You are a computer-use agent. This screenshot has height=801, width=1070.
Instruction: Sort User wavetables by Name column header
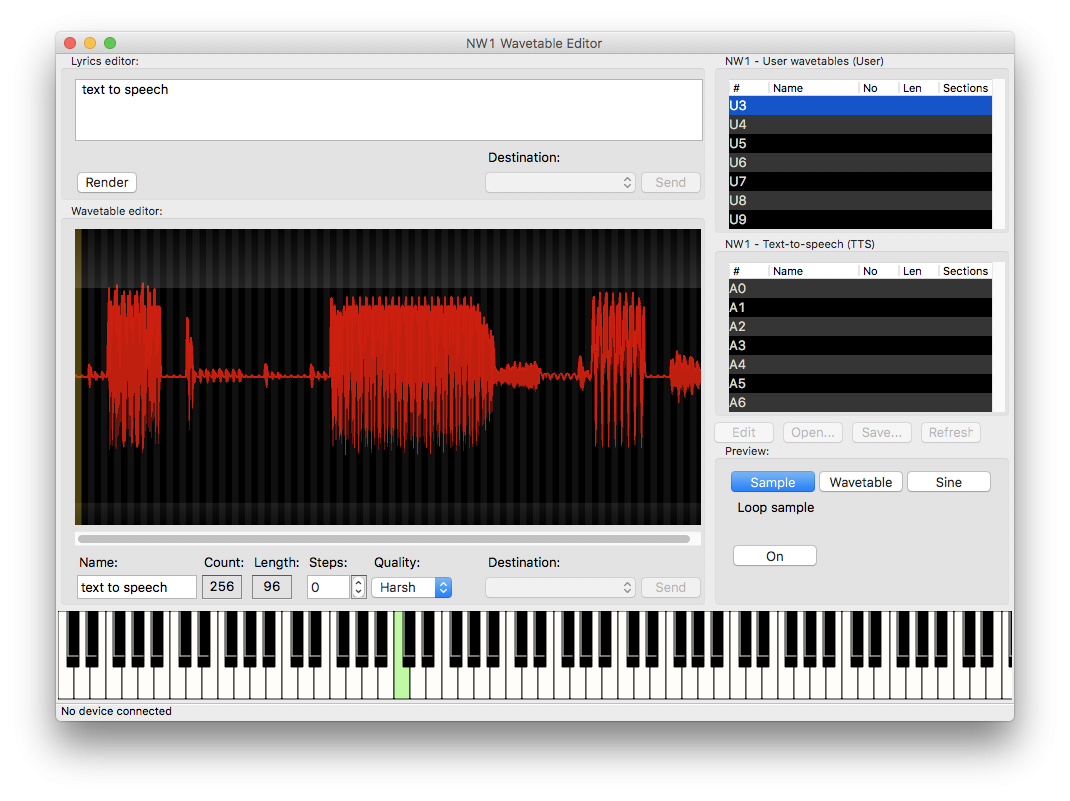pos(813,88)
